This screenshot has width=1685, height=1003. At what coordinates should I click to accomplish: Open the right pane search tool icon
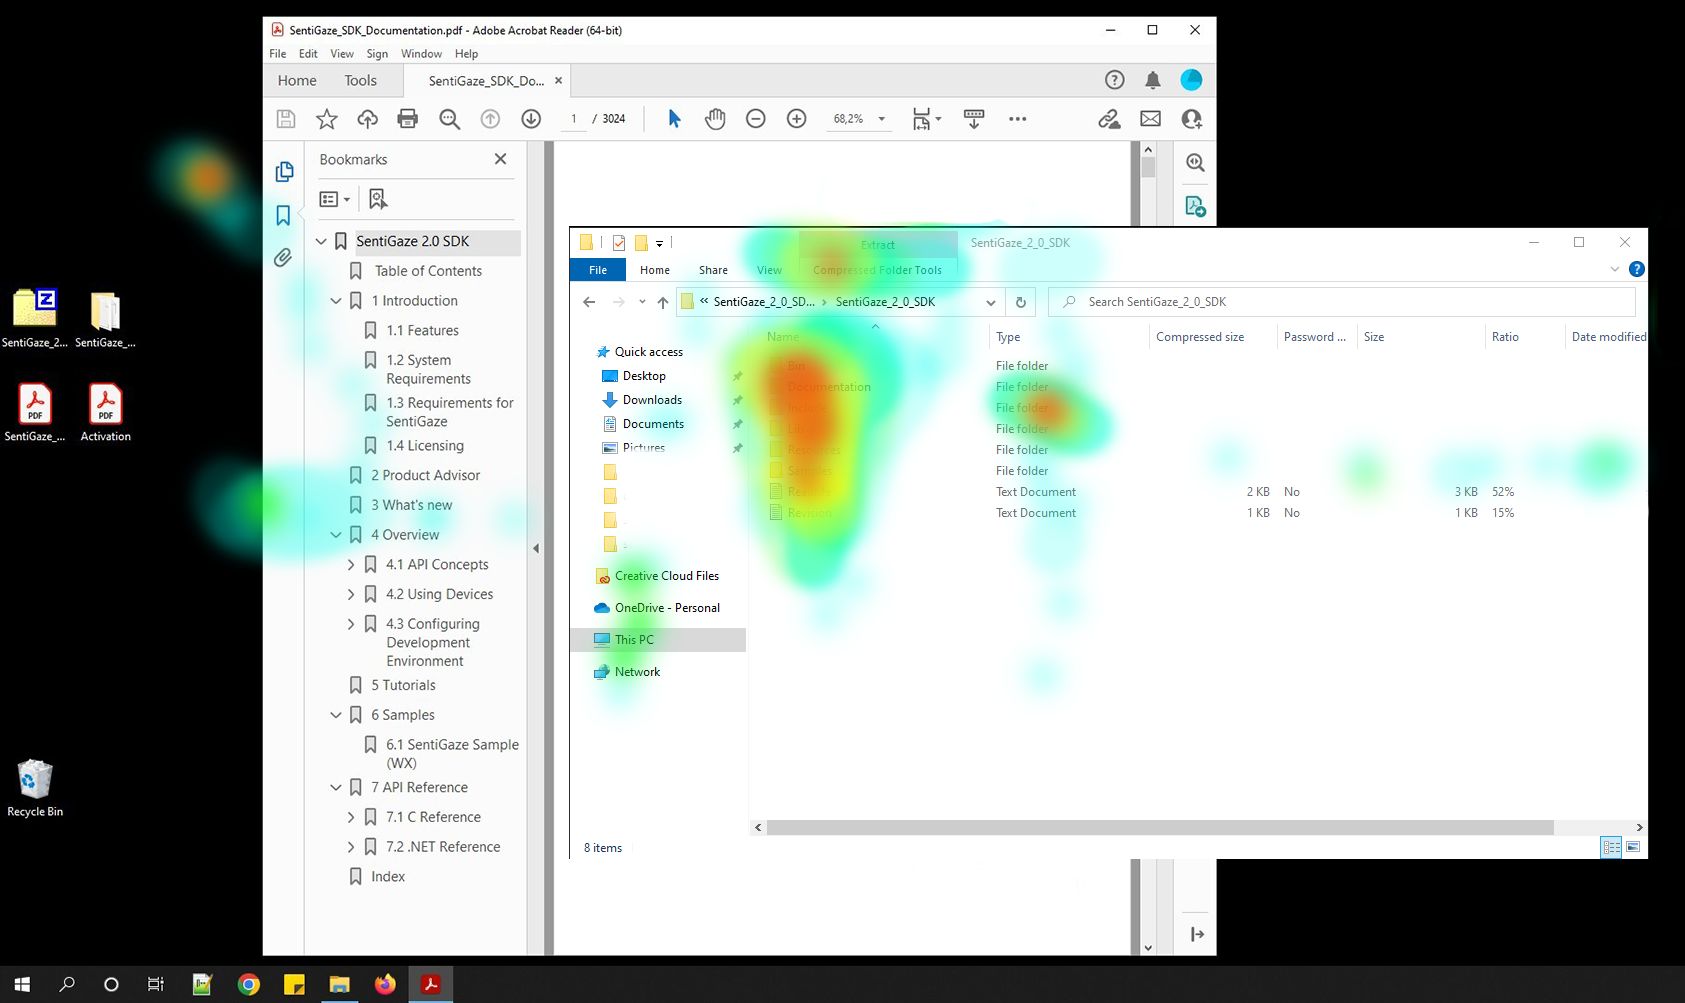pos(1195,163)
